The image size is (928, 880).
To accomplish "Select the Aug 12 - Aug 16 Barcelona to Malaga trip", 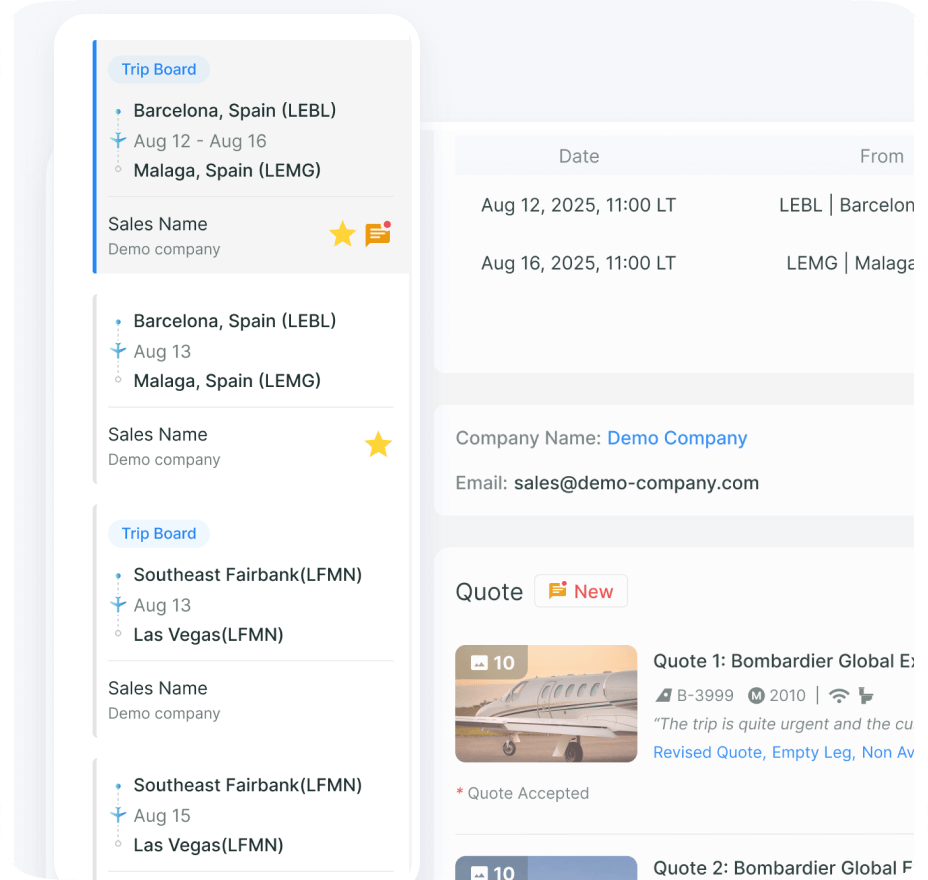I will coord(252,156).
